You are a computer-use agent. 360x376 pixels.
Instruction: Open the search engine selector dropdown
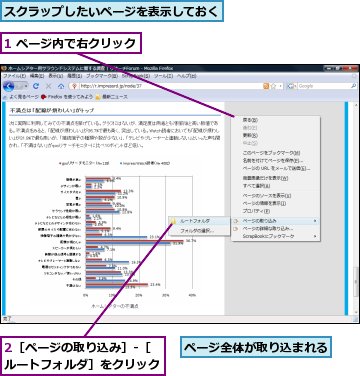[x=291, y=86]
